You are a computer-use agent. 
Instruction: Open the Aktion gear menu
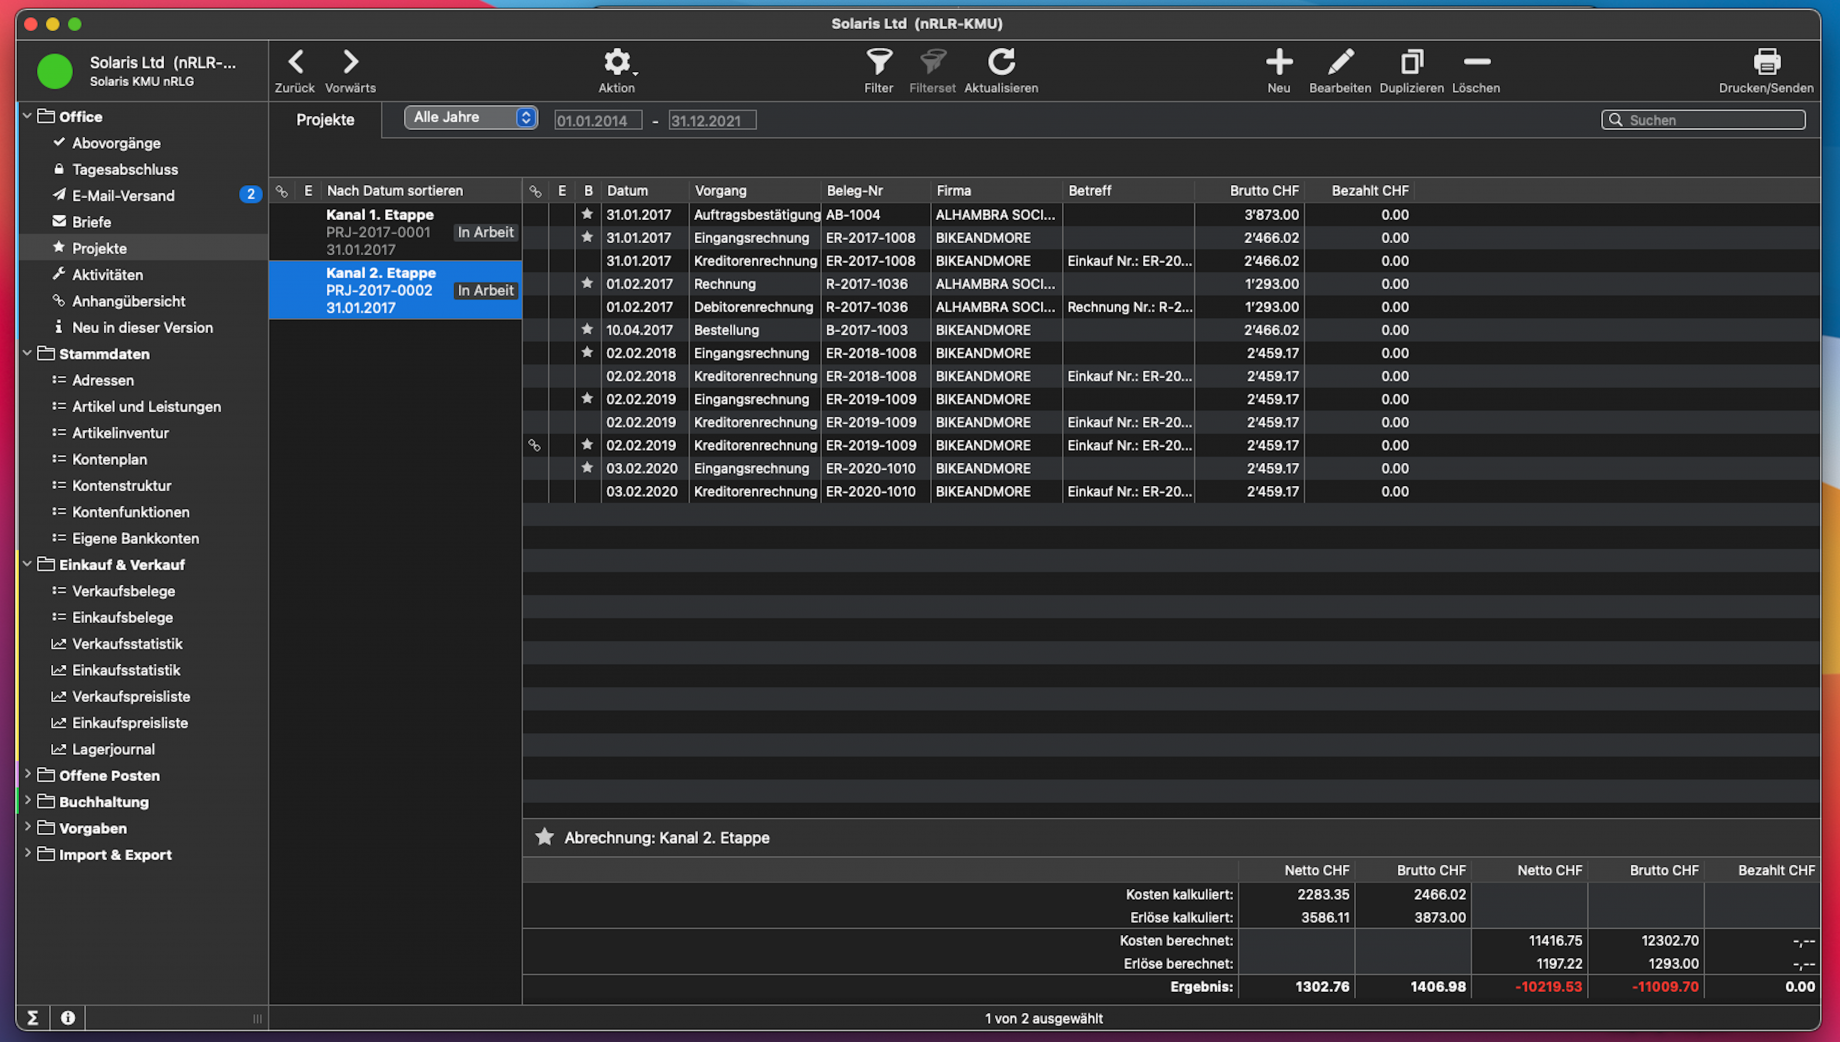tap(616, 63)
